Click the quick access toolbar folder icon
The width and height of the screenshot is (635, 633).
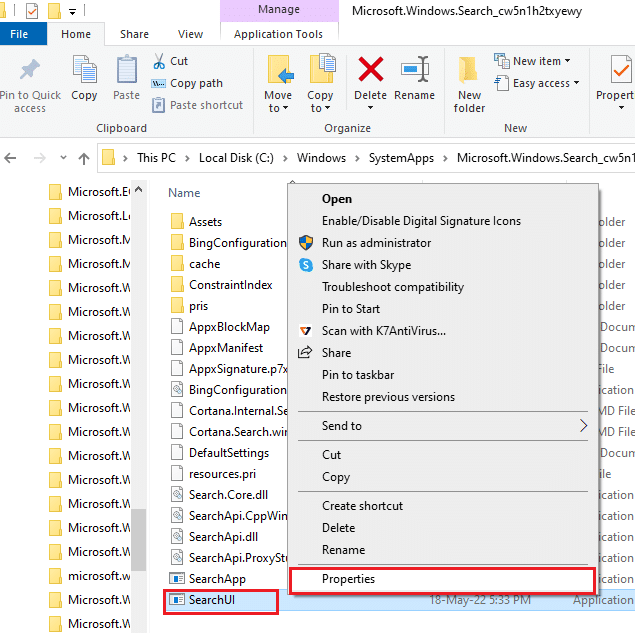[x=54, y=11]
